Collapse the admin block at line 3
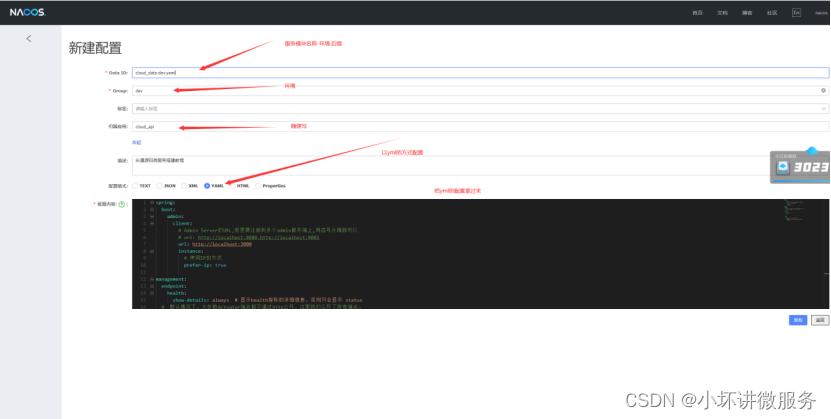Viewport: 831px width, 419px height. coord(152,216)
